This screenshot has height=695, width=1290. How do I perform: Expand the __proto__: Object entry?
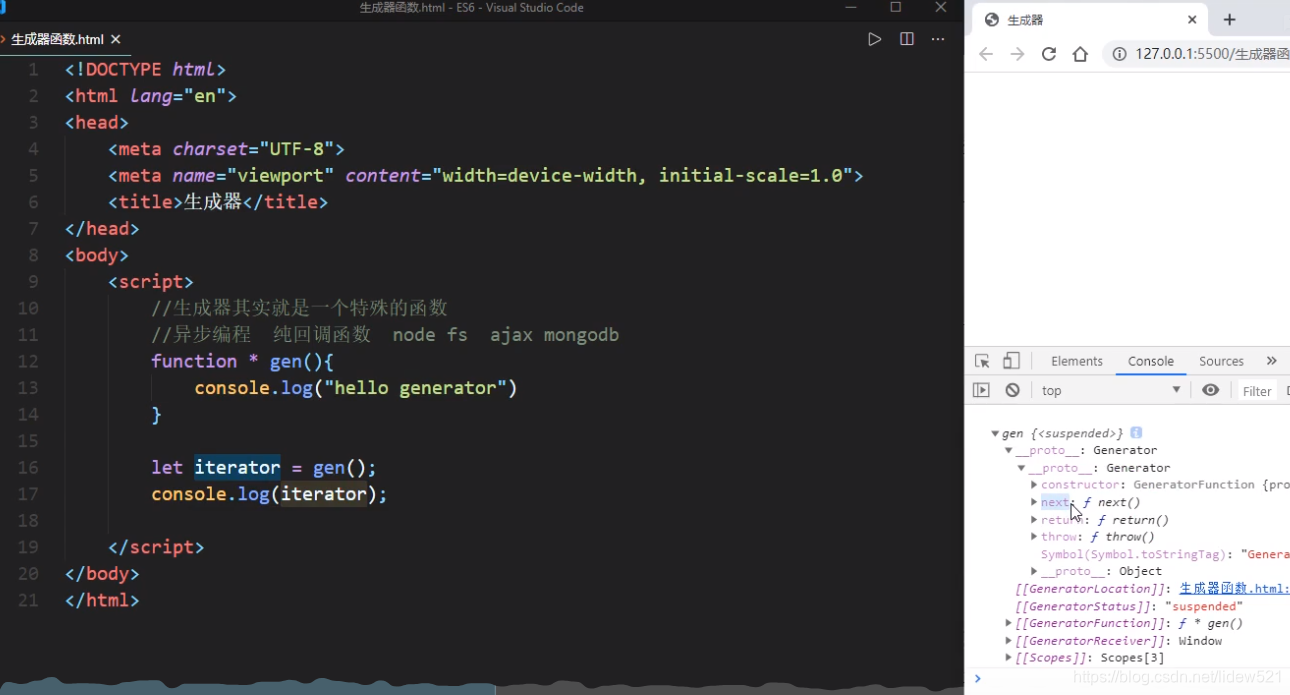pyautogui.click(x=1034, y=571)
